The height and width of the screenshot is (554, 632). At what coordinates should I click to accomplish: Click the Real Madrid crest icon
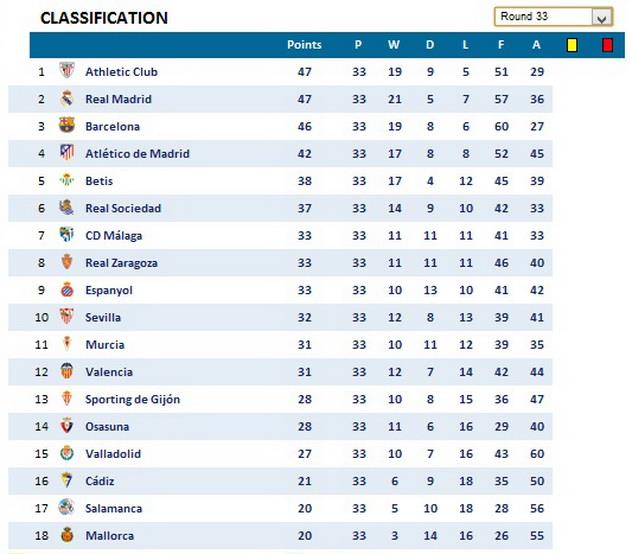tap(67, 99)
